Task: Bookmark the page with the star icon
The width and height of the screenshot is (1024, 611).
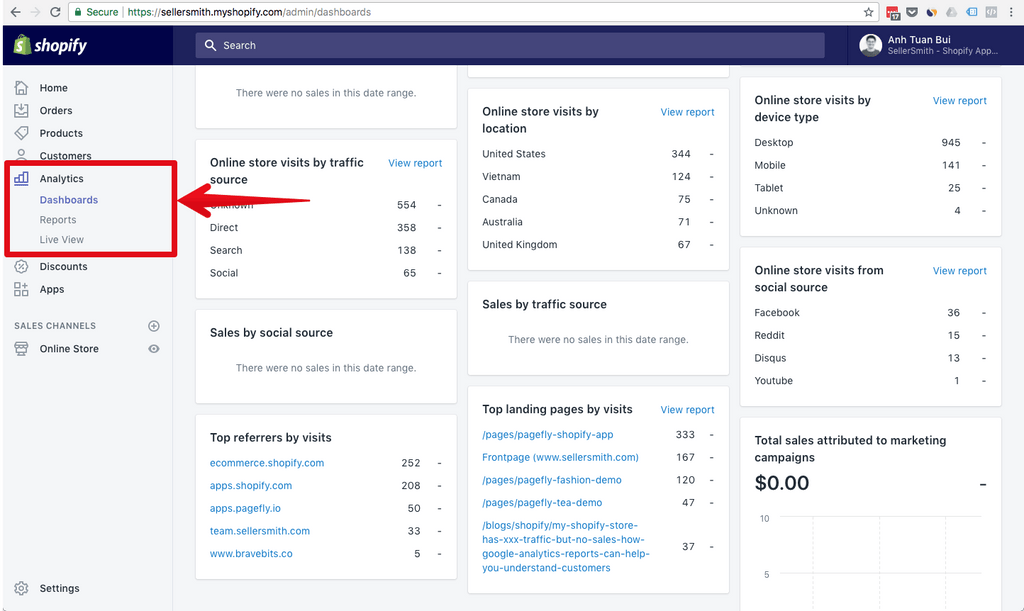Action: (869, 12)
